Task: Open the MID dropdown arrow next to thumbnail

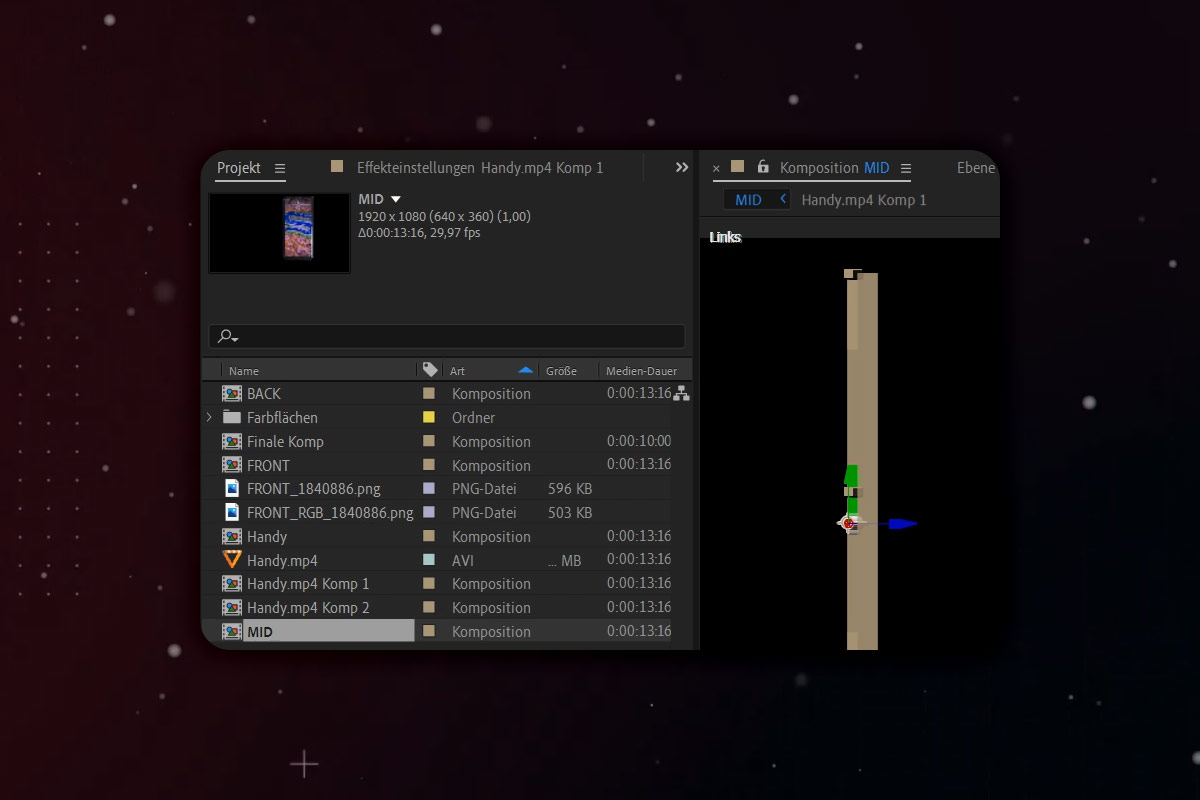Action: coord(395,200)
